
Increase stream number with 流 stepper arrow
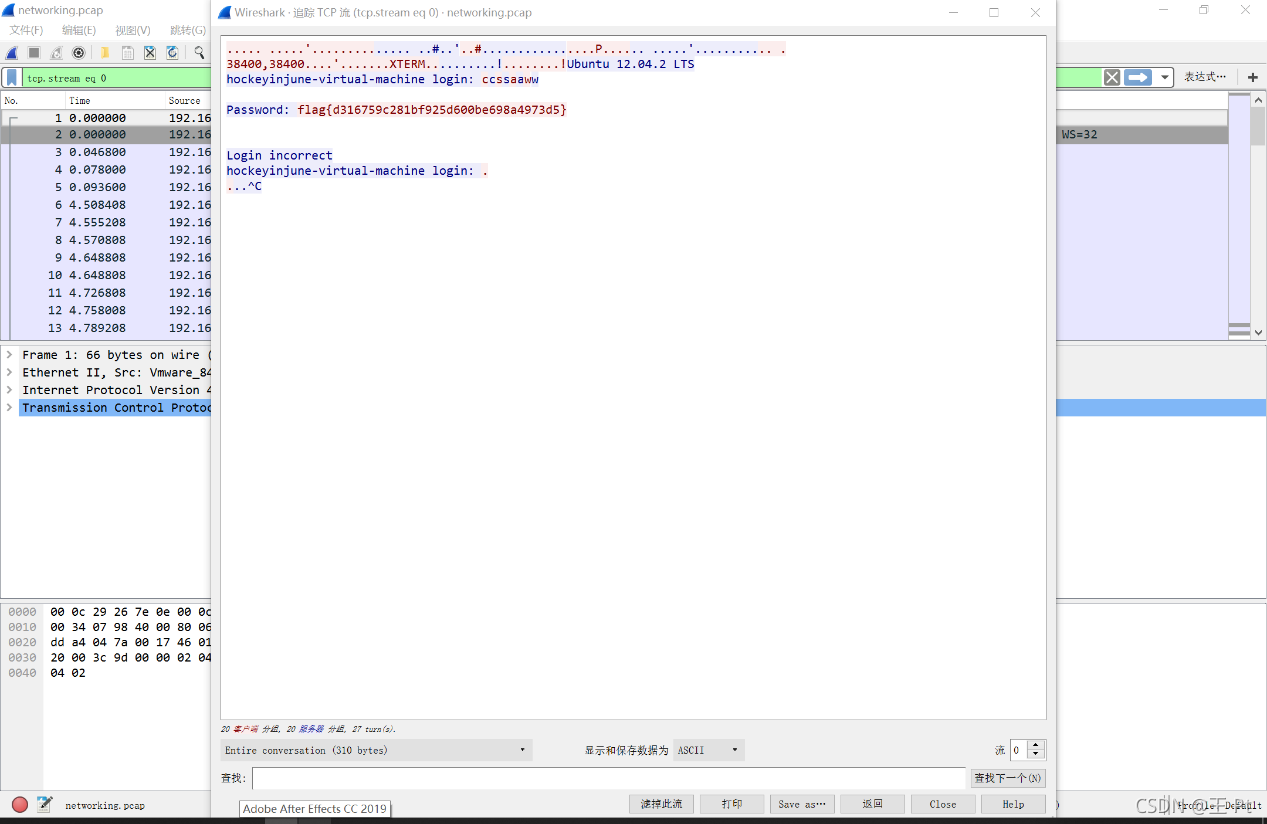click(x=1035, y=745)
